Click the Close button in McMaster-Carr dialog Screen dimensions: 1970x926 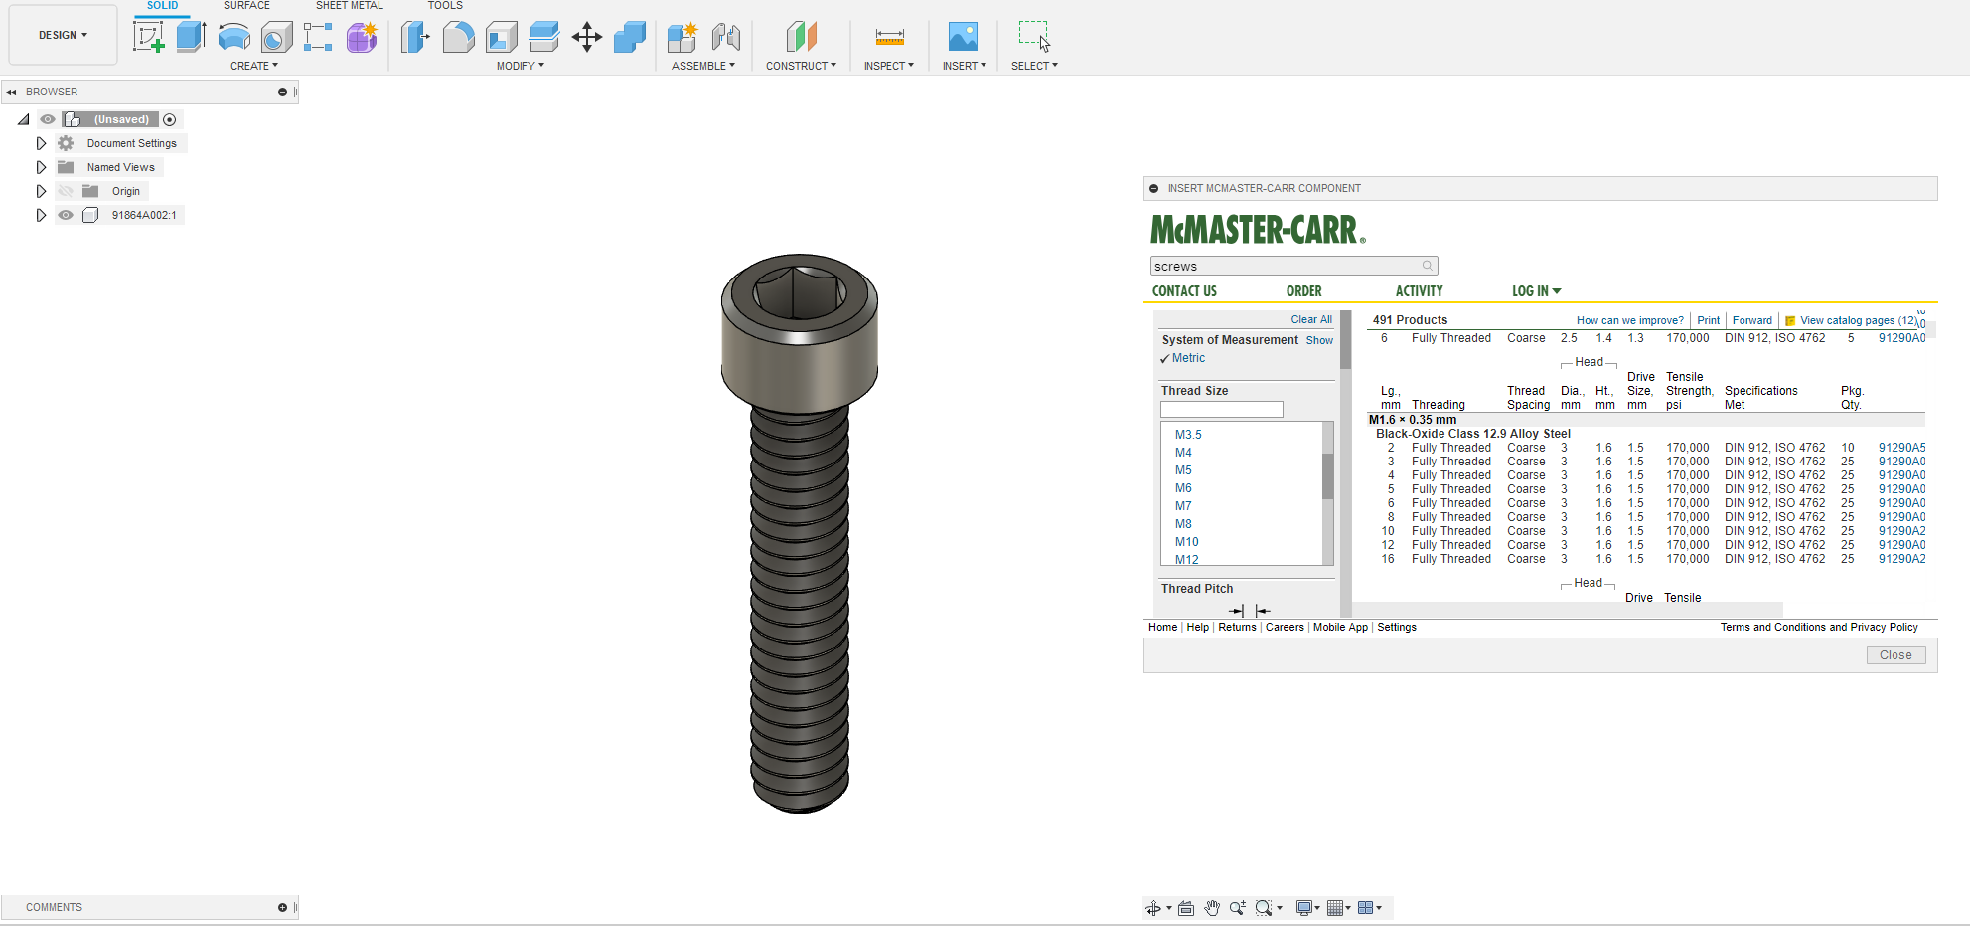[x=1895, y=655]
